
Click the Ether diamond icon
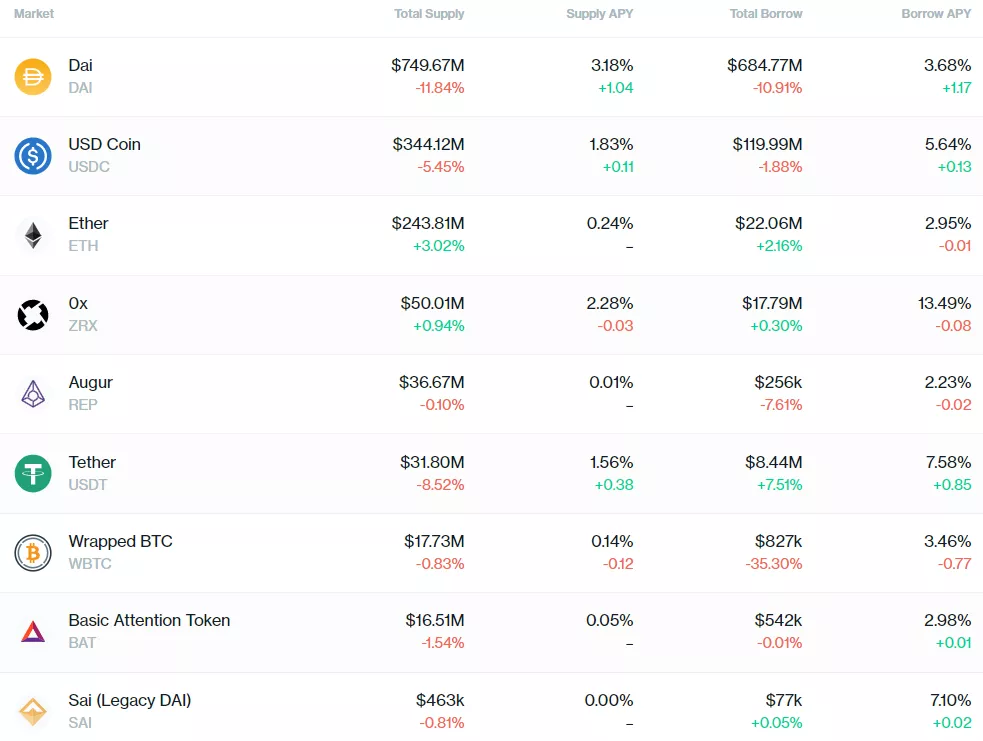point(33,235)
